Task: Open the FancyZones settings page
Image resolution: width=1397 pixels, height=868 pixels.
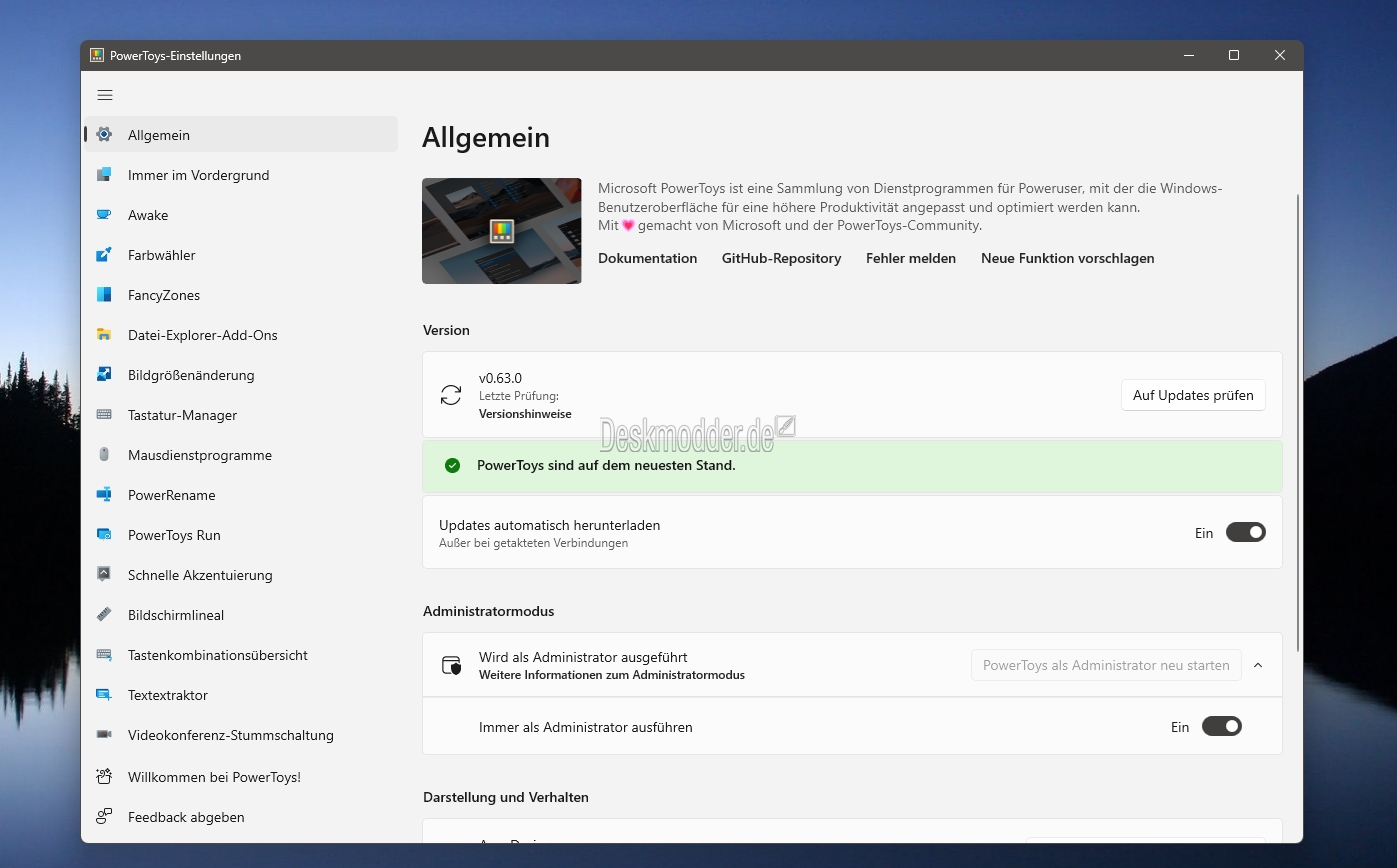Action: pyautogui.click(x=241, y=295)
